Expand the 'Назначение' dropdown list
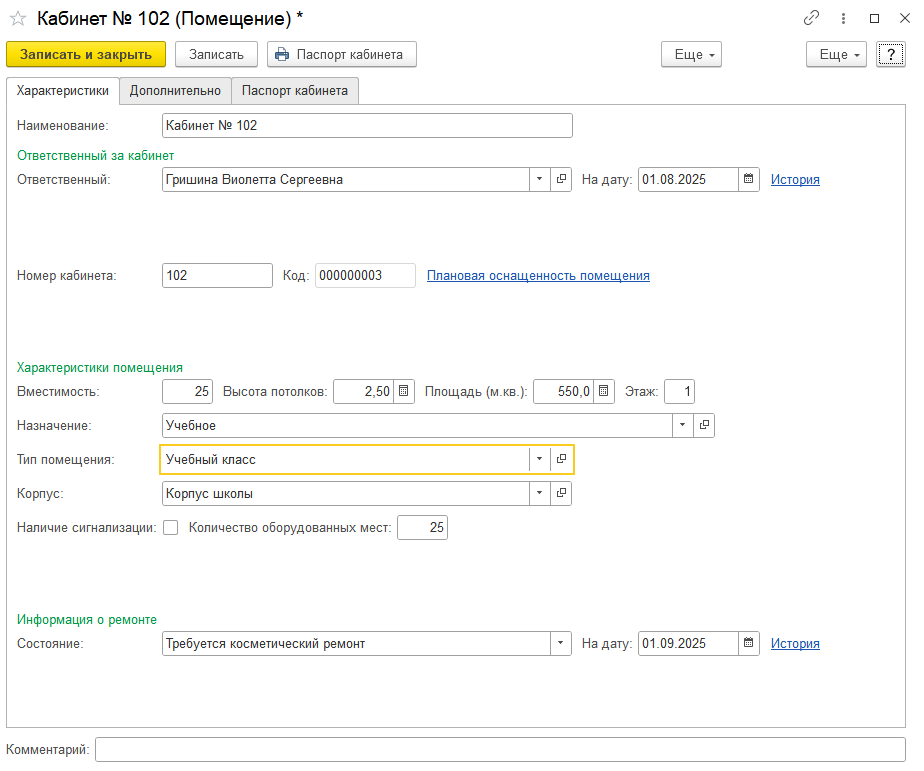Image resolution: width=924 pixels, height=771 pixels. coord(683,426)
